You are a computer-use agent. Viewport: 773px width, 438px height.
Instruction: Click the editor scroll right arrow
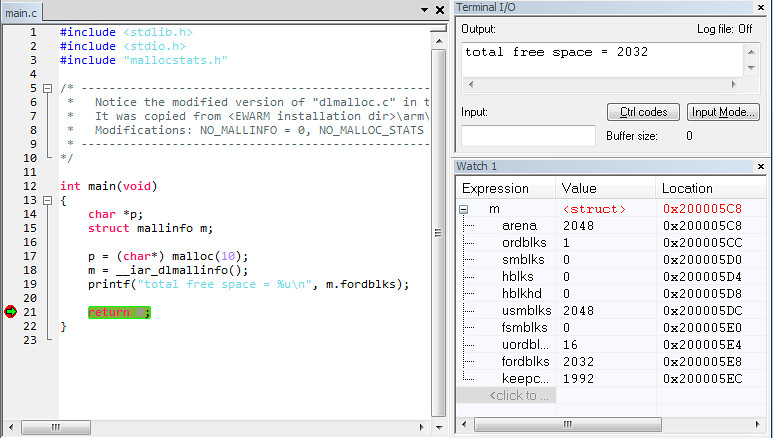coord(422,427)
